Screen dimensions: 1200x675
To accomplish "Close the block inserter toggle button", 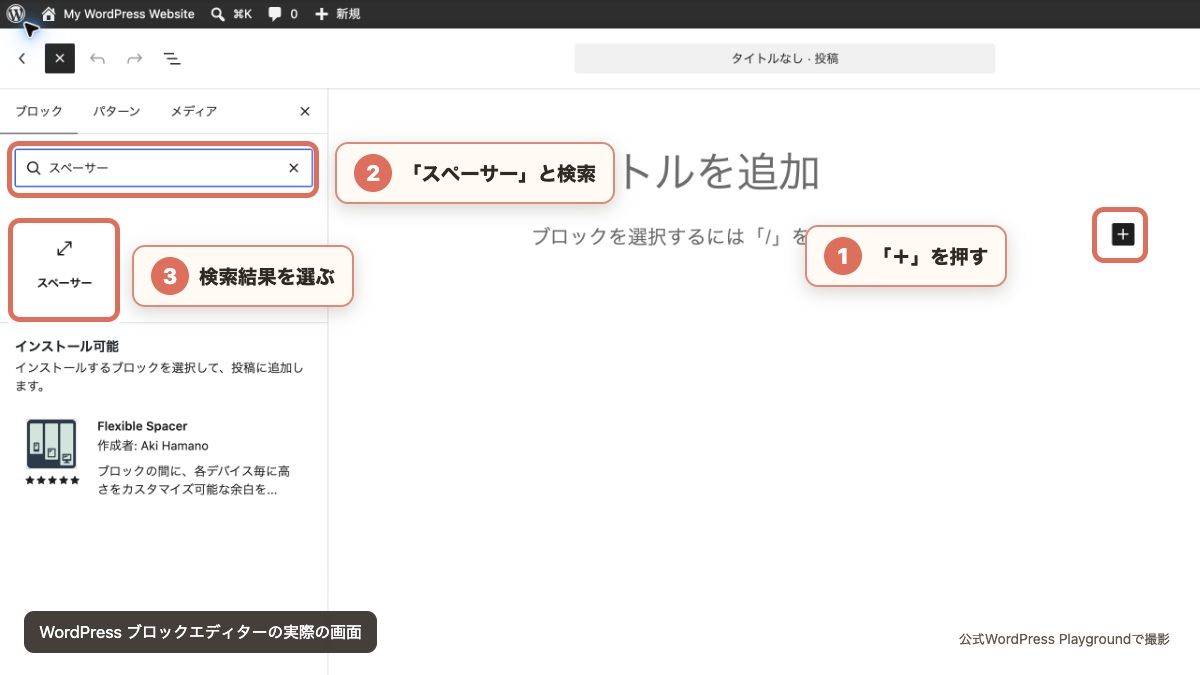I will [60, 59].
